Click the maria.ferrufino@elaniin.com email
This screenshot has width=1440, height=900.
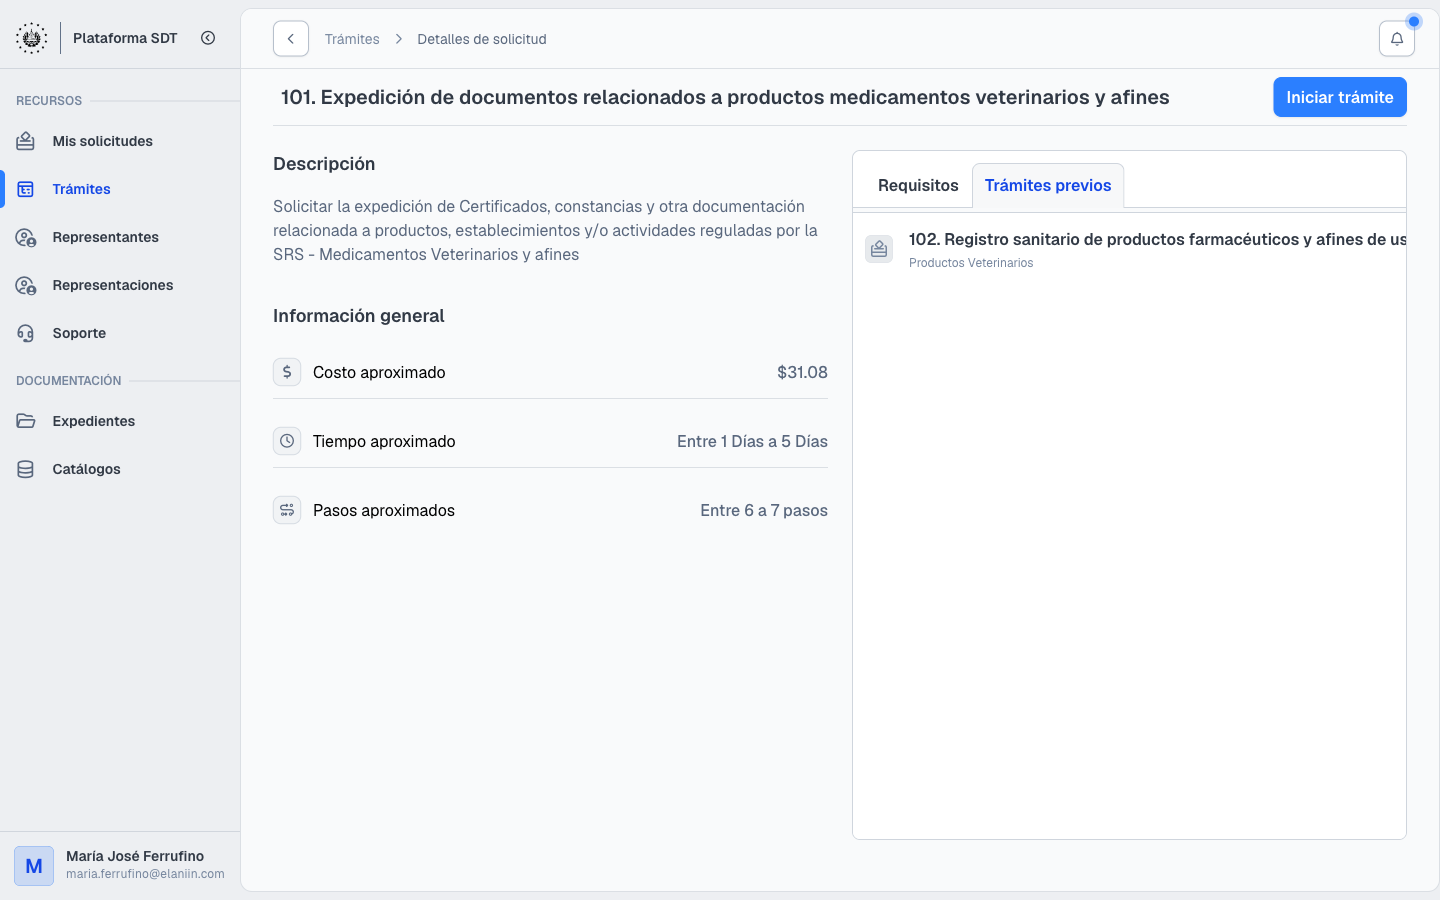point(145,874)
